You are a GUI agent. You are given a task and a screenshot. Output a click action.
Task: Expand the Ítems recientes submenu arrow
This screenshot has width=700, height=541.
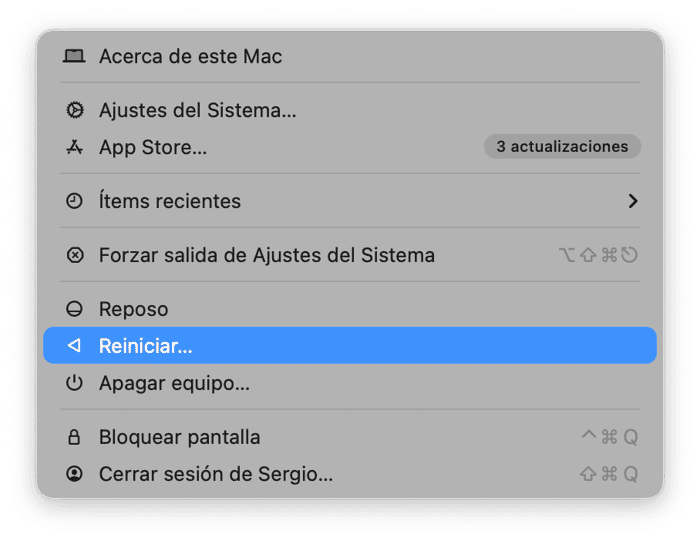pyautogui.click(x=632, y=201)
